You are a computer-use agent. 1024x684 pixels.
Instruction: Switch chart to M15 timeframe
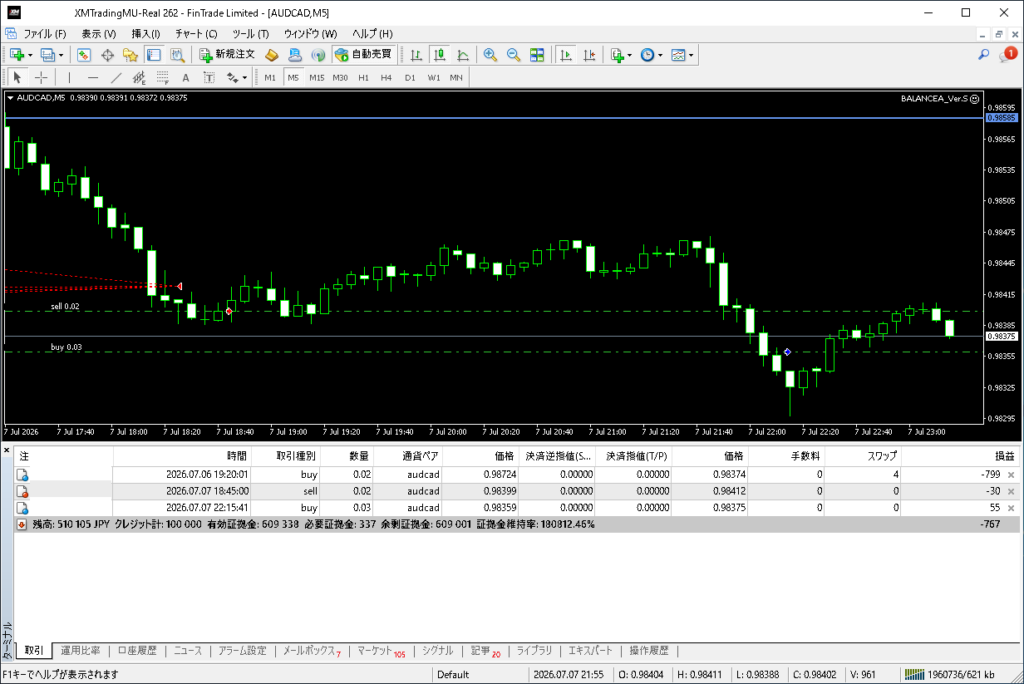pos(317,78)
